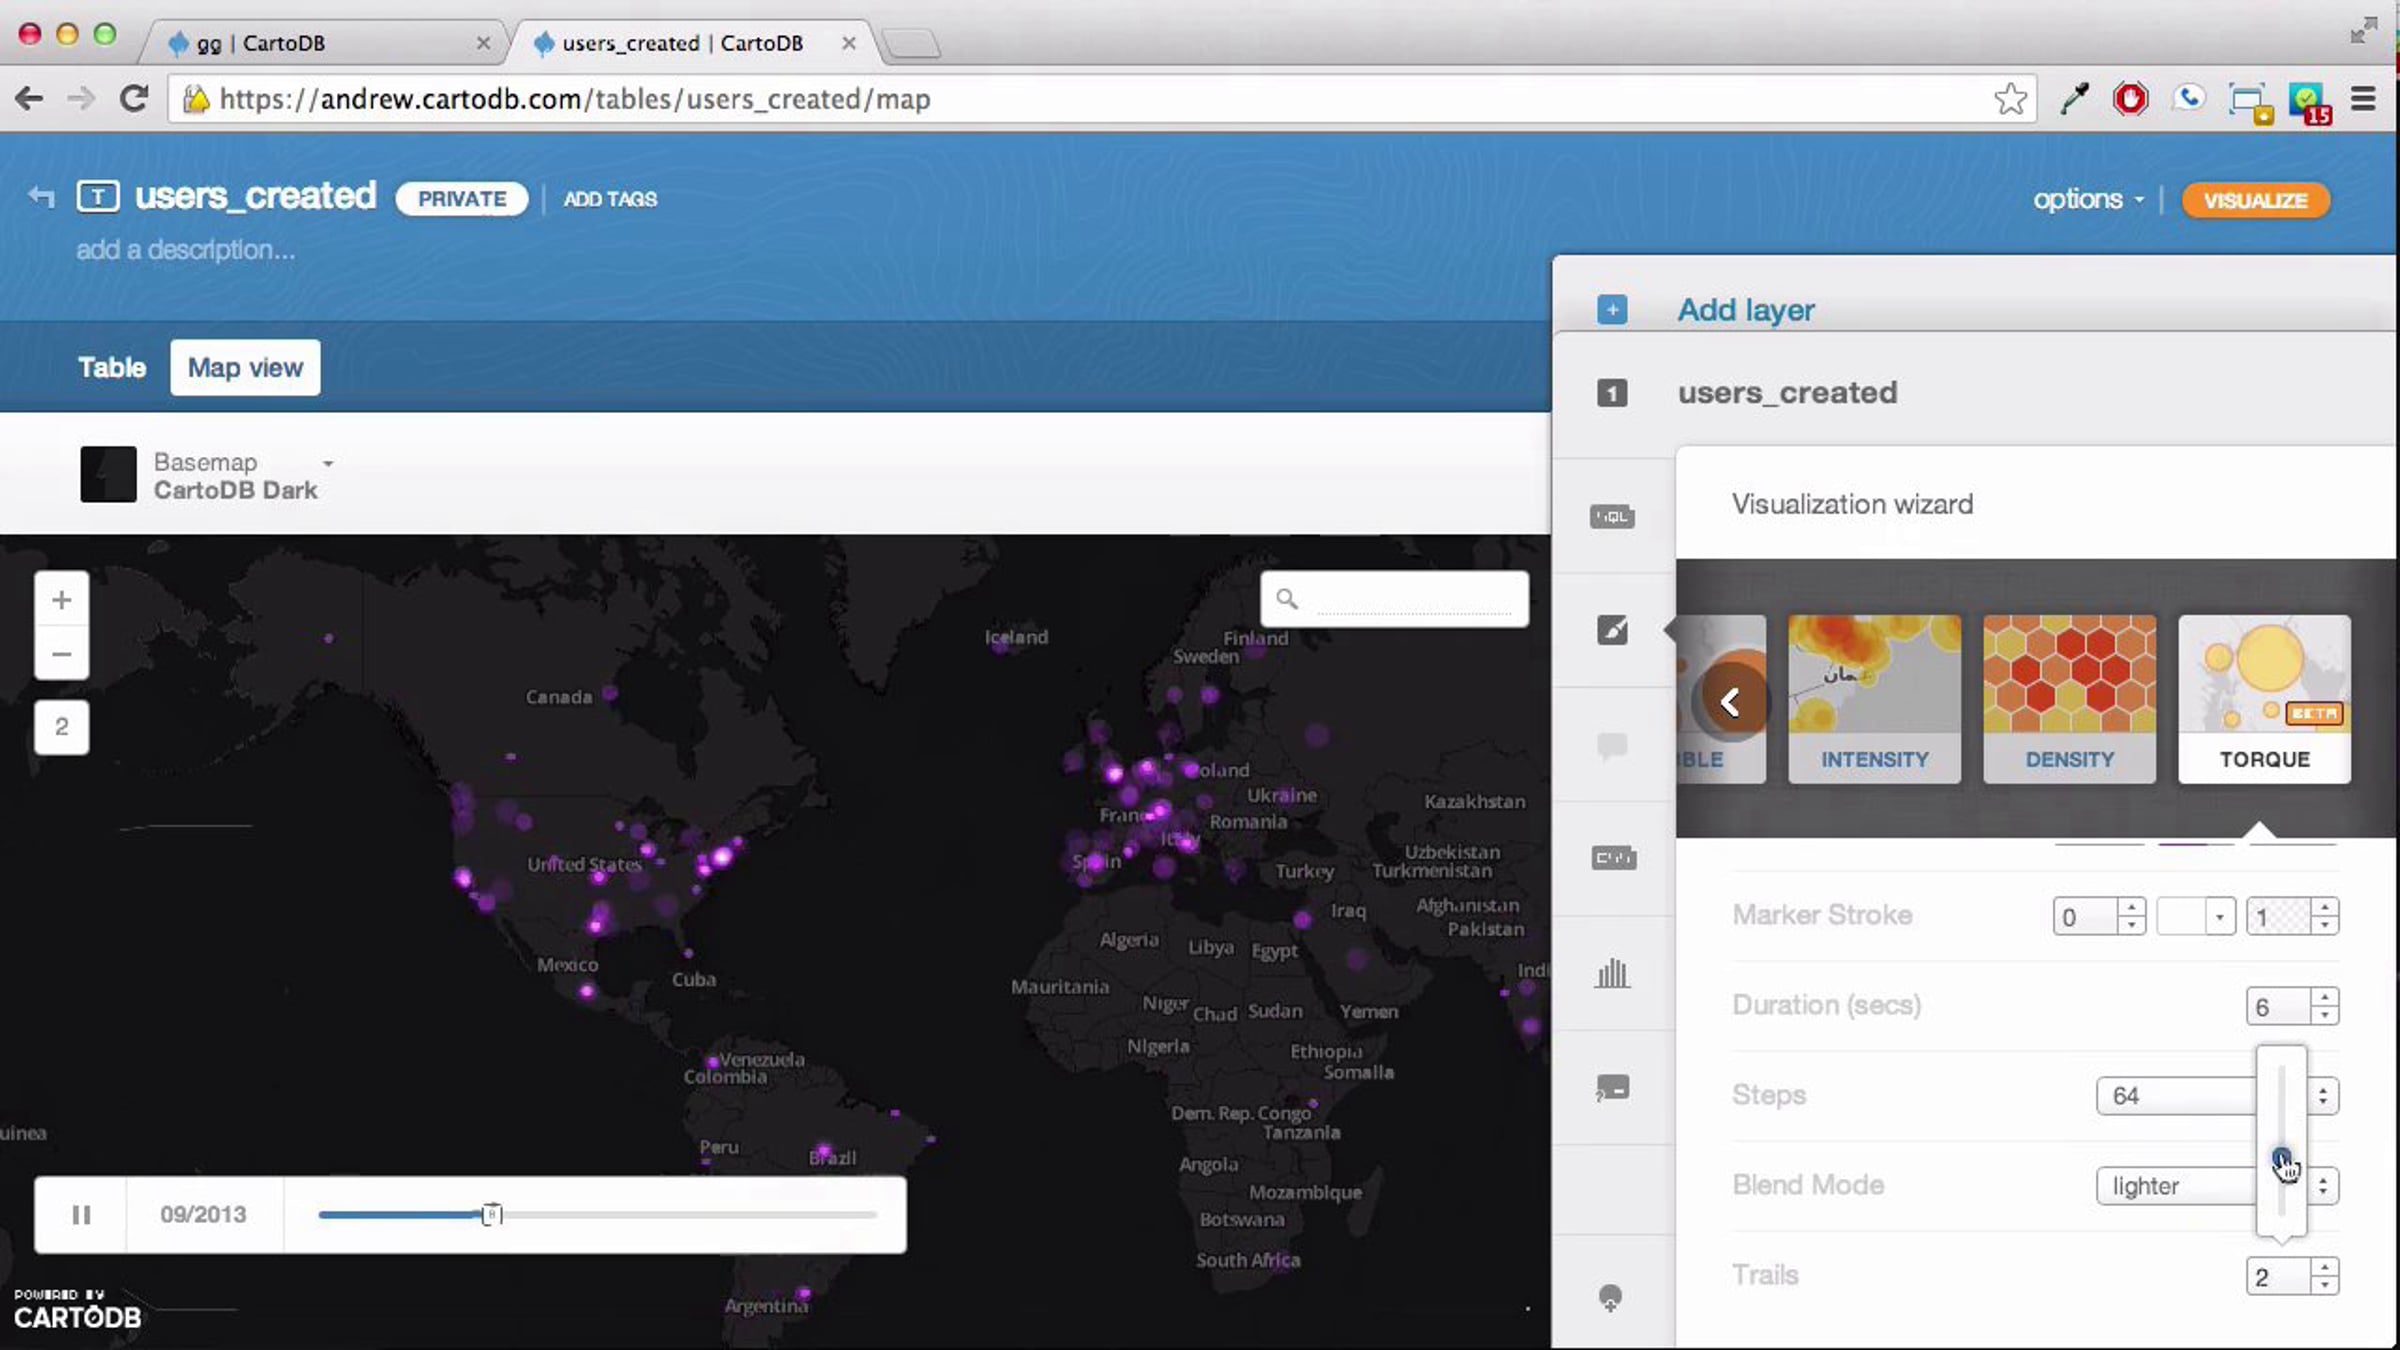Open the infowindow speech bubble icon
Image resolution: width=2400 pixels, height=1350 pixels.
pyautogui.click(x=1612, y=746)
